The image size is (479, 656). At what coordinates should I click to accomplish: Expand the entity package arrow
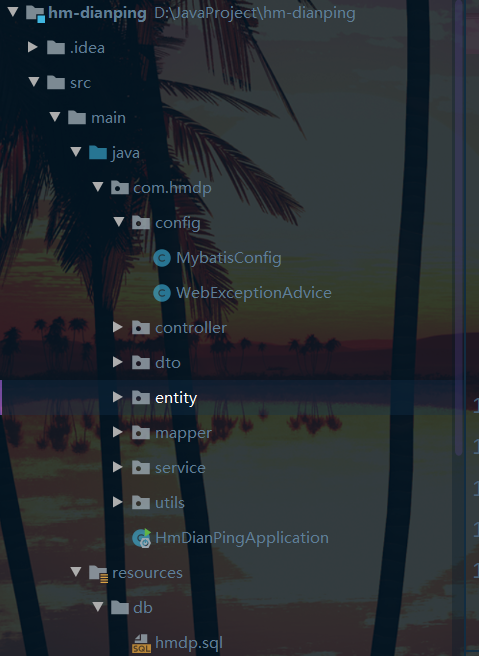[118, 397]
